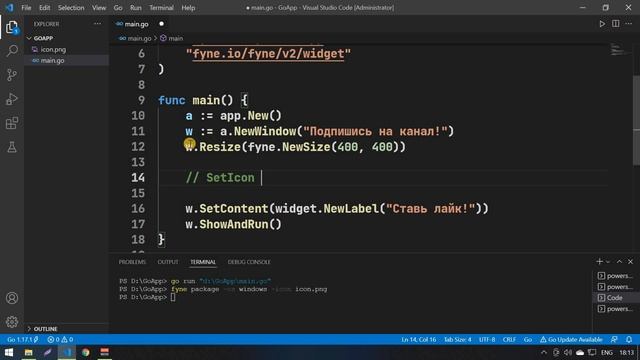Change Tab Size: 4 setting
This screenshot has width=640, height=360.
tap(458, 340)
